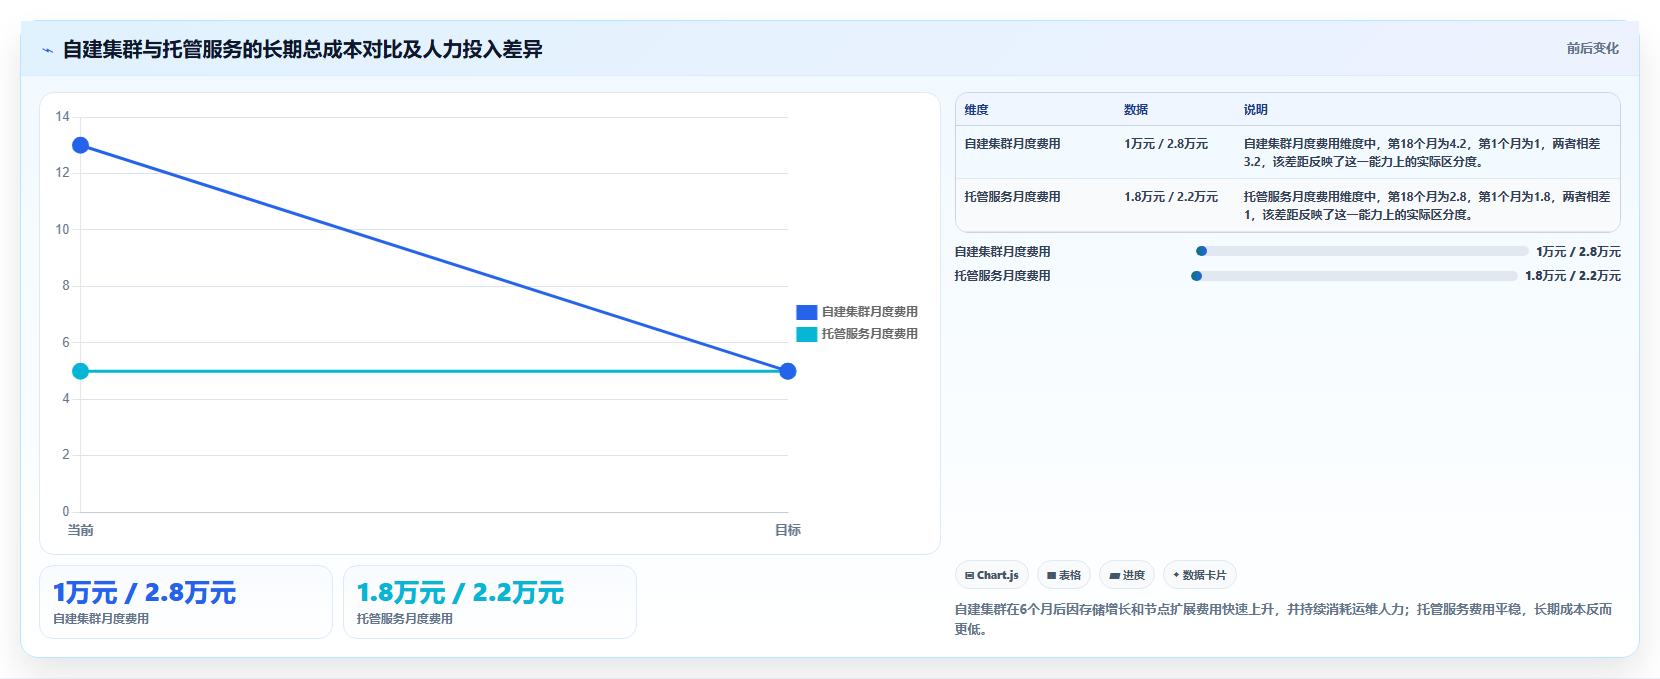Click the cyan data point at 当前

pos(81,371)
